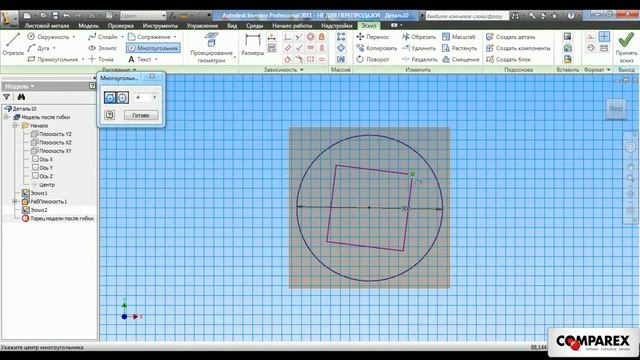This screenshot has height=360, width=640.
Task: Toggle the highlighted centerline icon in Формат panel
Action: (x=604, y=37)
